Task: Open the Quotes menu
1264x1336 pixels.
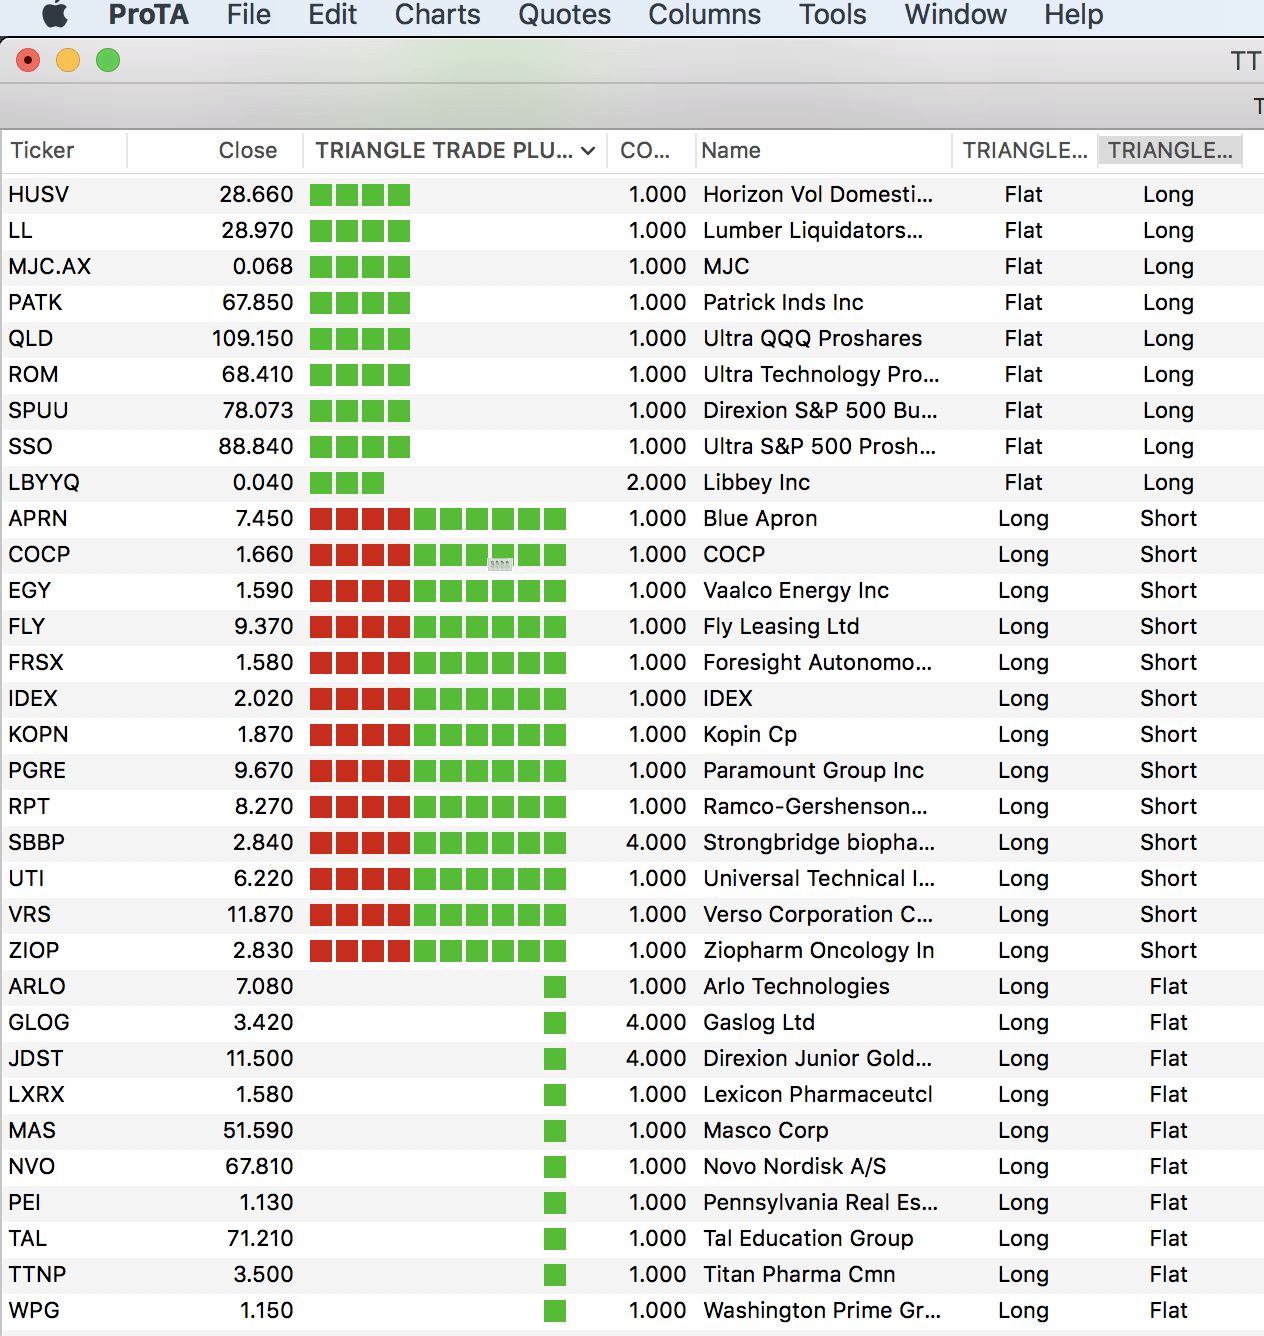Action: coord(564,15)
